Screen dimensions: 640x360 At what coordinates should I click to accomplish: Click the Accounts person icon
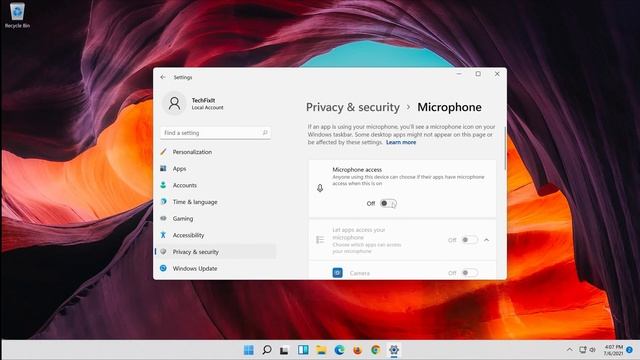[163, 185]
